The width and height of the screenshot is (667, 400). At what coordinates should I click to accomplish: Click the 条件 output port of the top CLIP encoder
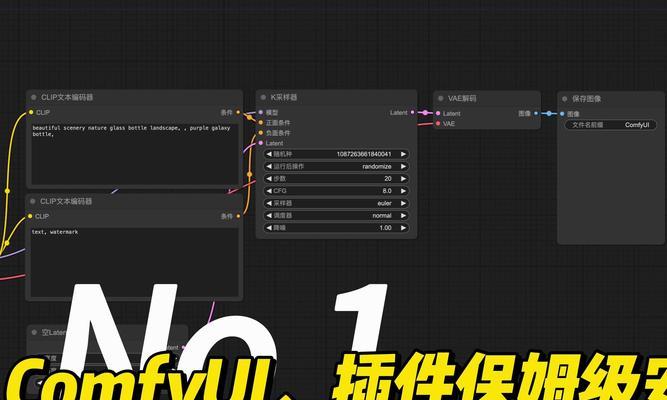point(238,112)
